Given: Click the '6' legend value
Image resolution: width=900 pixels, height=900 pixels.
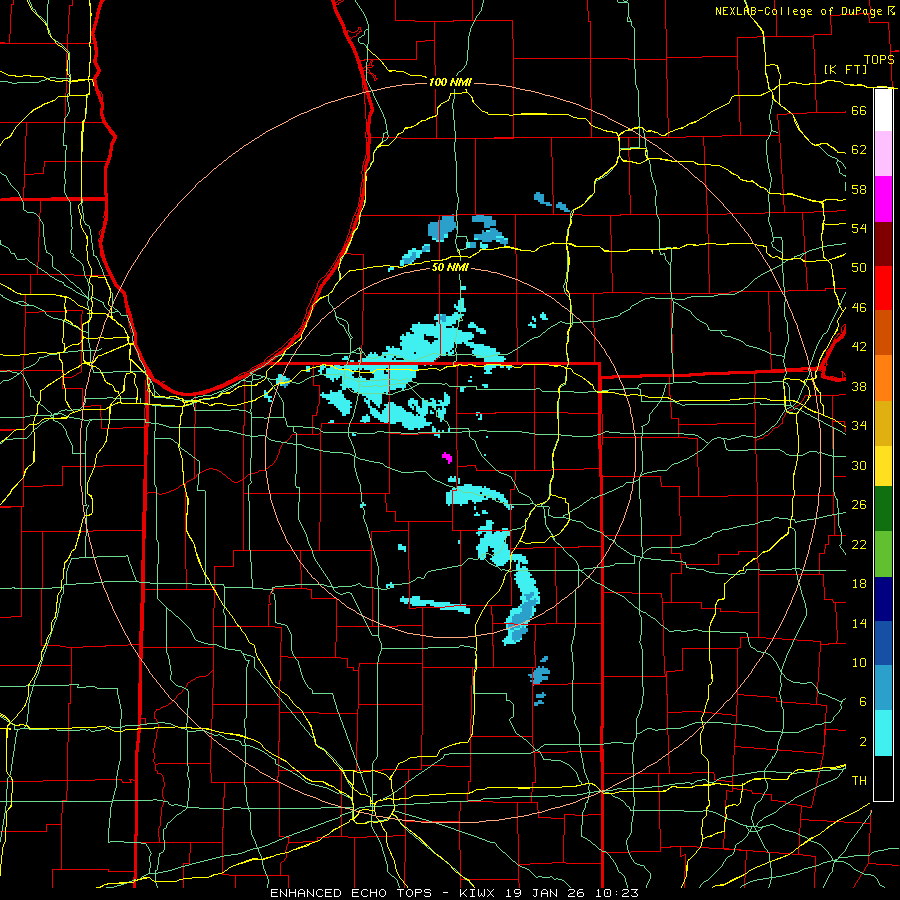Looking at the screenshot, I should (862, 701).
